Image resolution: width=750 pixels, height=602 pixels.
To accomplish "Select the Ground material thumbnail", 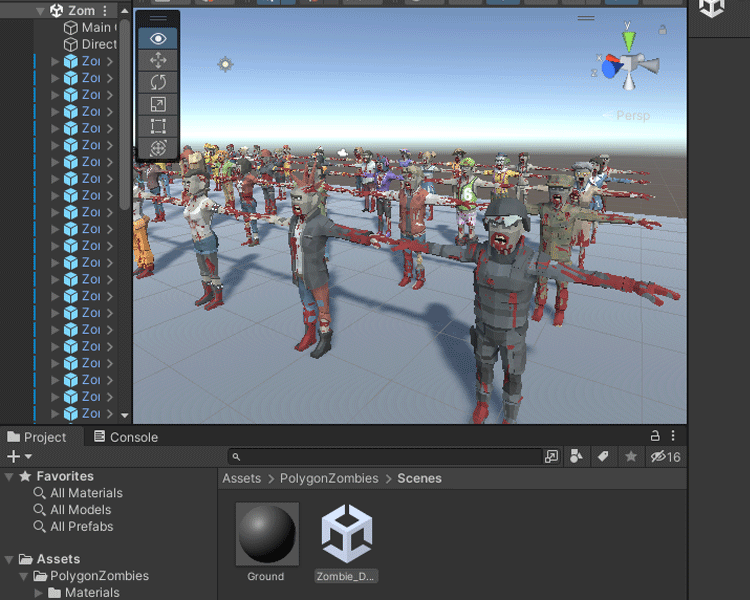I will pos(267,534).
